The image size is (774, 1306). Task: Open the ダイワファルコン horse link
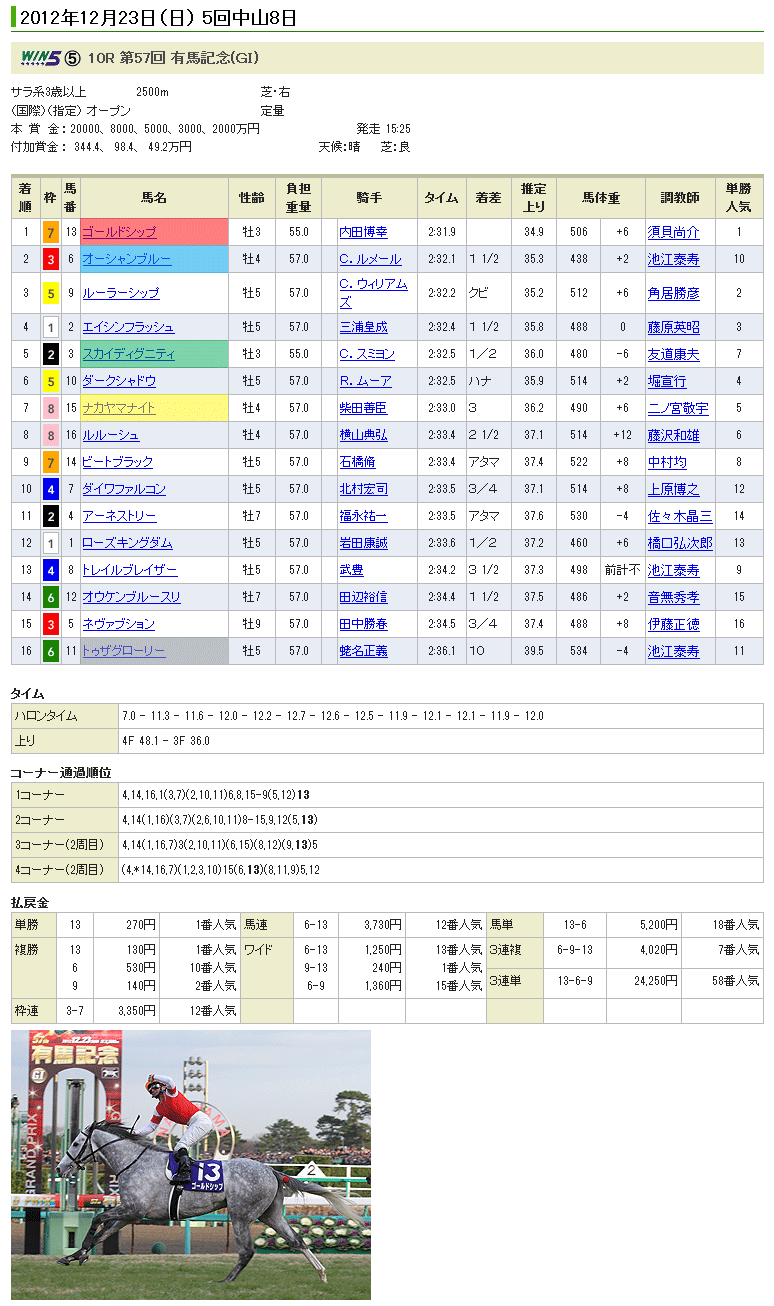[125, 489]
